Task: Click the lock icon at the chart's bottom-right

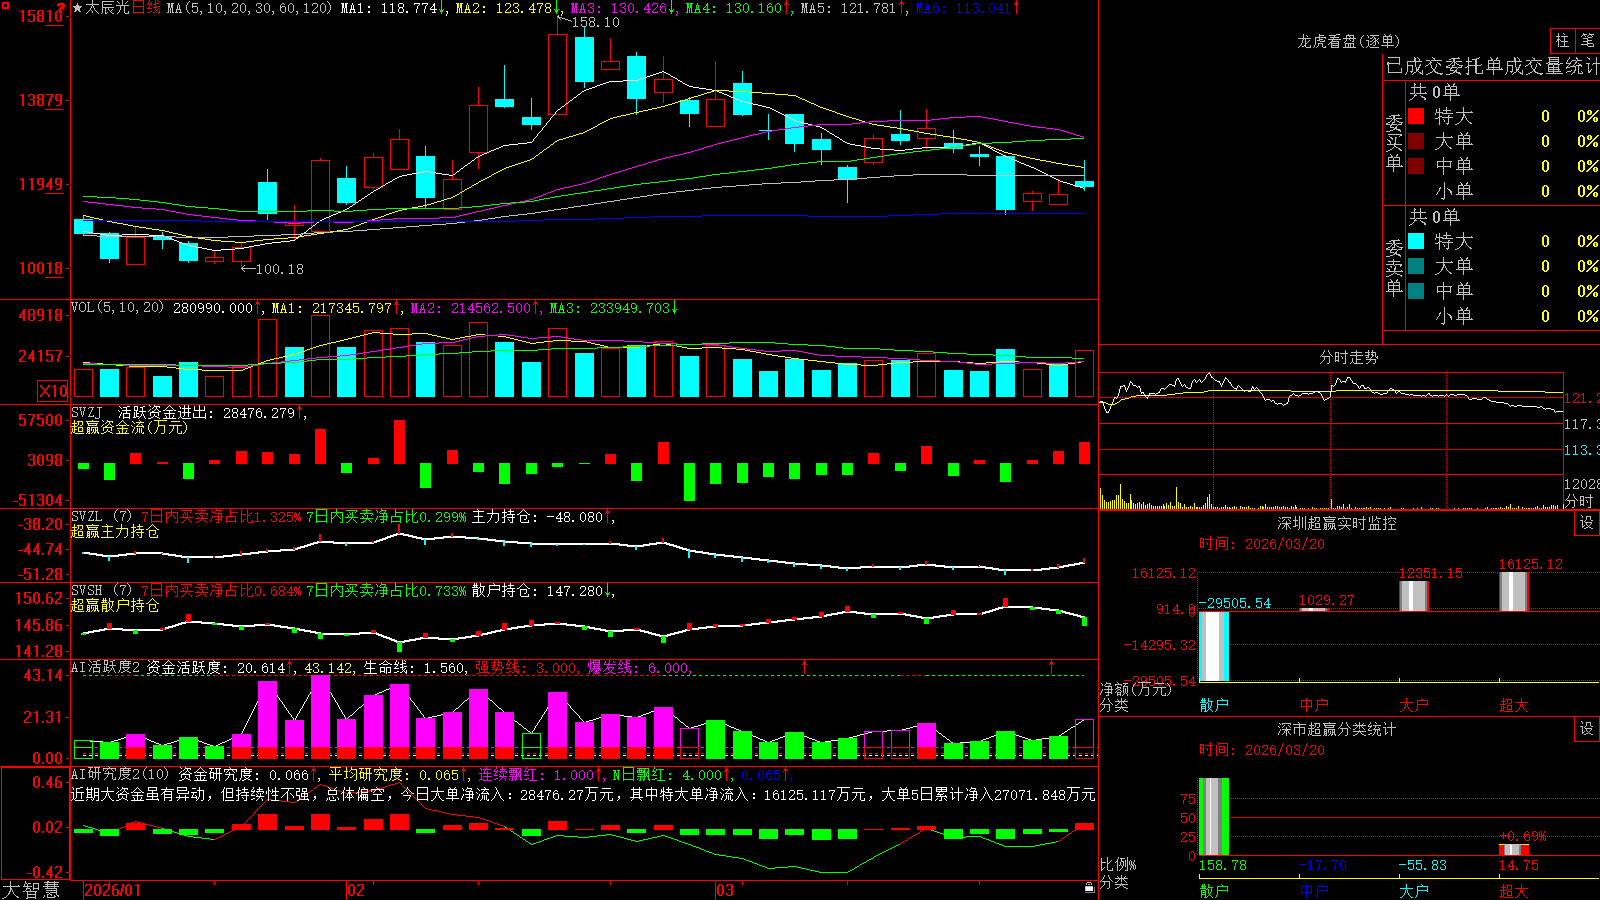Action: [1089, 888]
